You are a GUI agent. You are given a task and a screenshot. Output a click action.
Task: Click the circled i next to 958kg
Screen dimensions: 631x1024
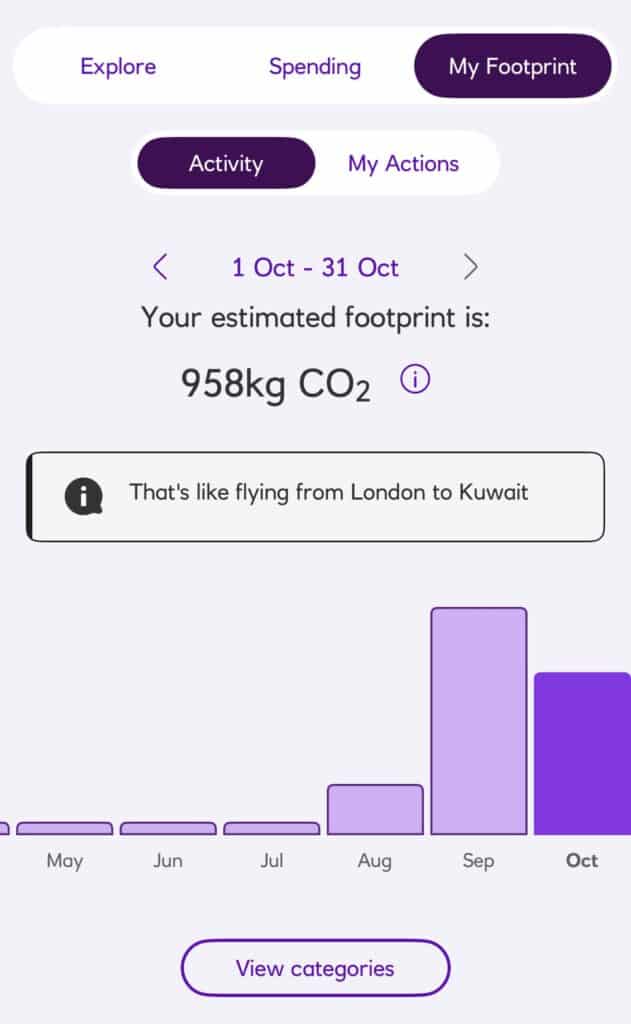[414, 379]
